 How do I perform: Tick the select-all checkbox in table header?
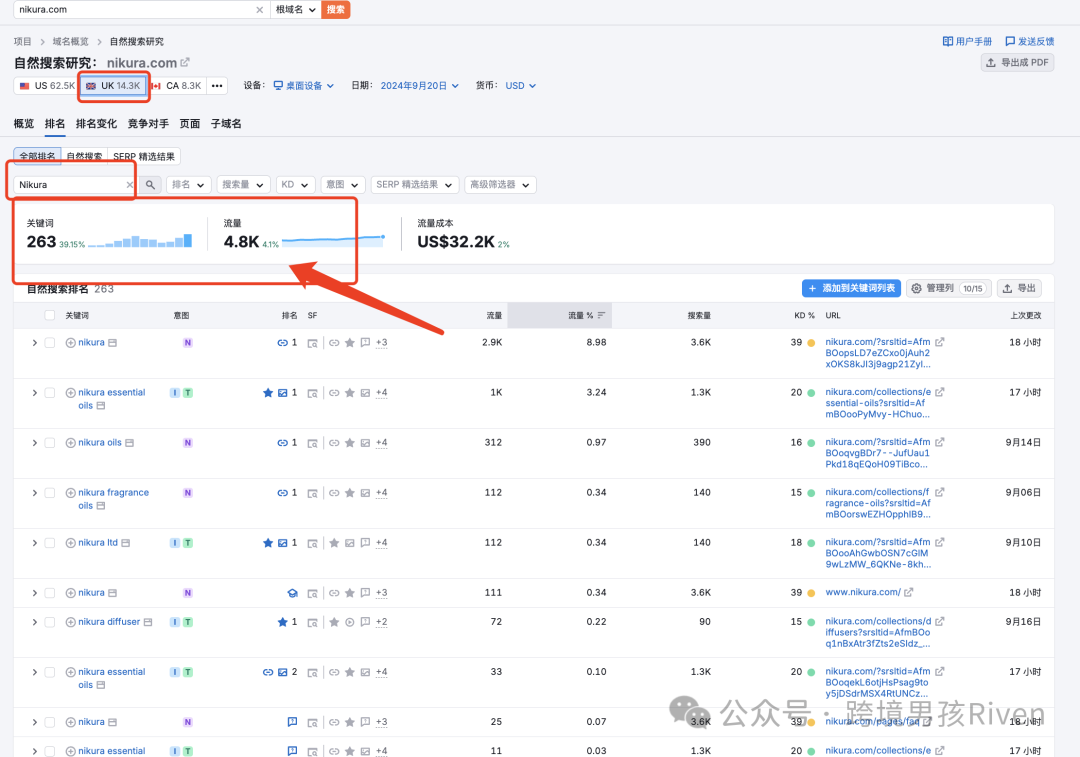(50, 315)
